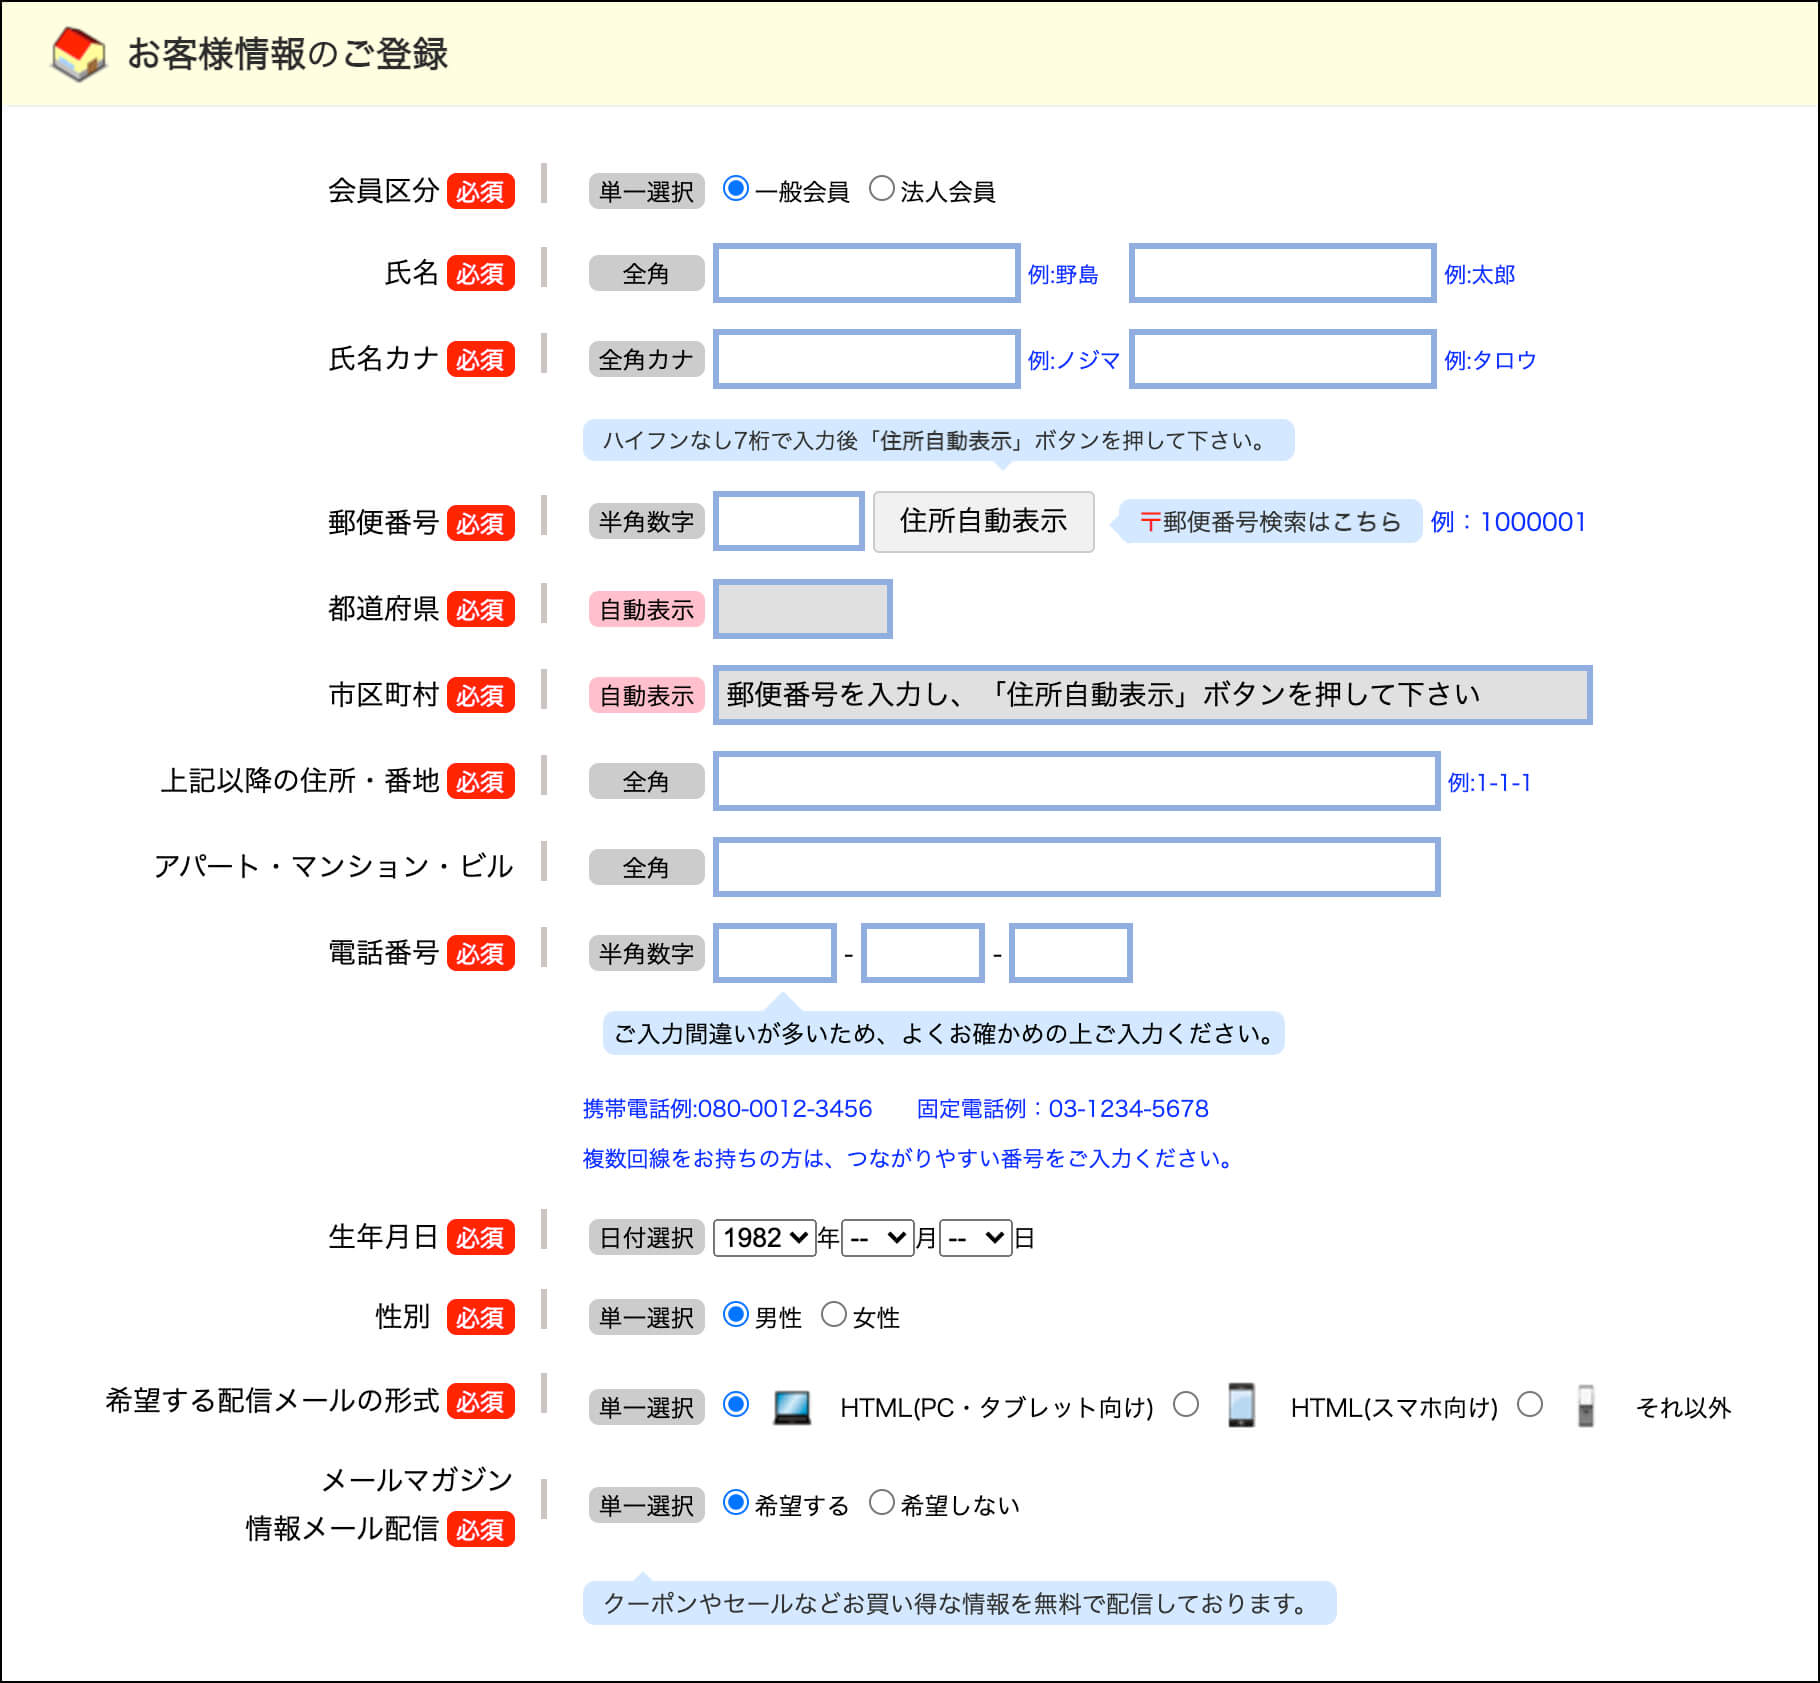Image resolution: width=1820 pixels, height=1683 pixels.
Task: Click the house icon beside お客様情報のご登録
Action: point(78,53)
